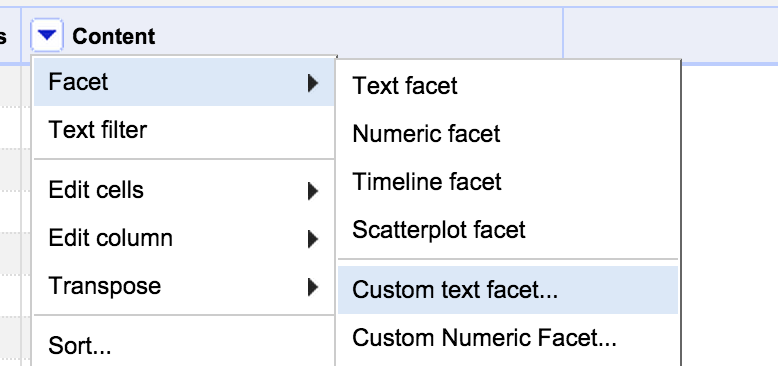Choose Text facet option
This screenshot has width=778, height=366.
pyautogui.click(x=508, y=86)
